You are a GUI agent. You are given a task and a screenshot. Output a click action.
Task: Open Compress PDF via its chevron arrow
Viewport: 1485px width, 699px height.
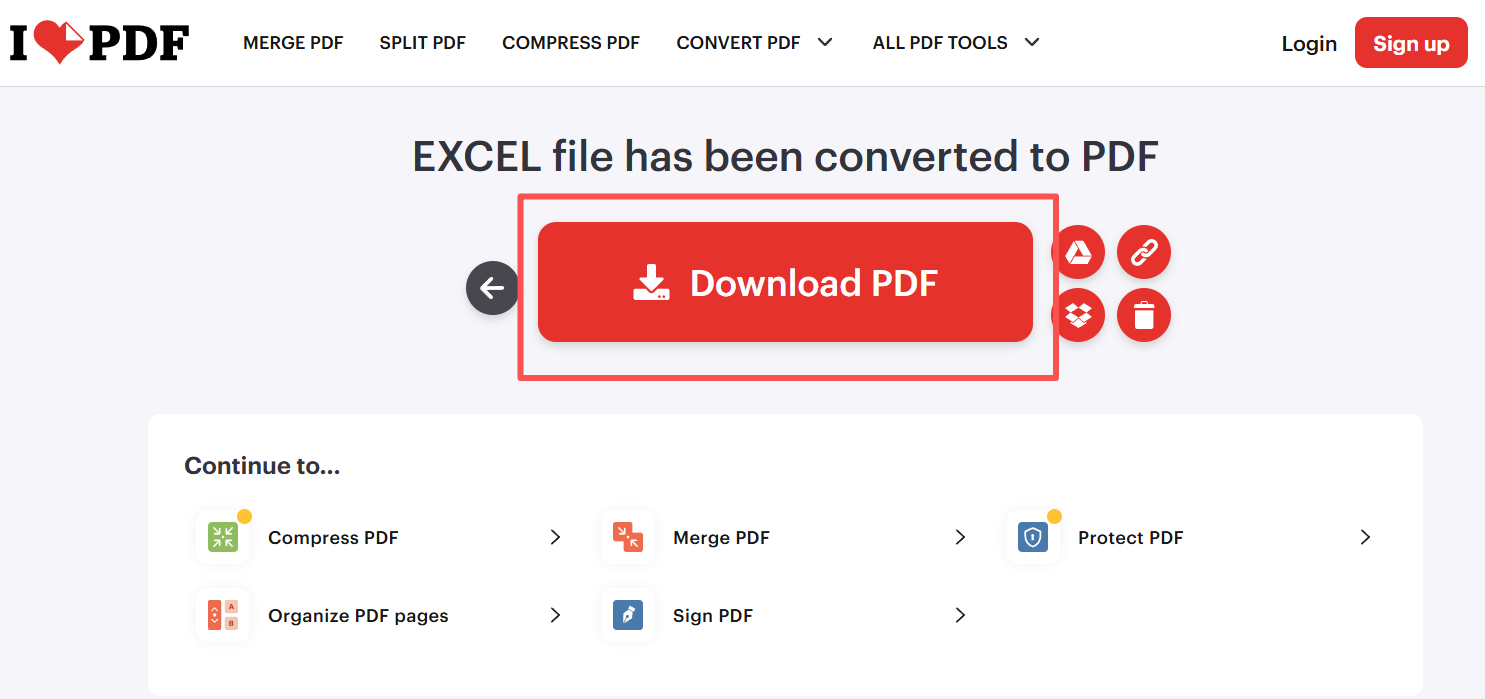pos(555,537)
